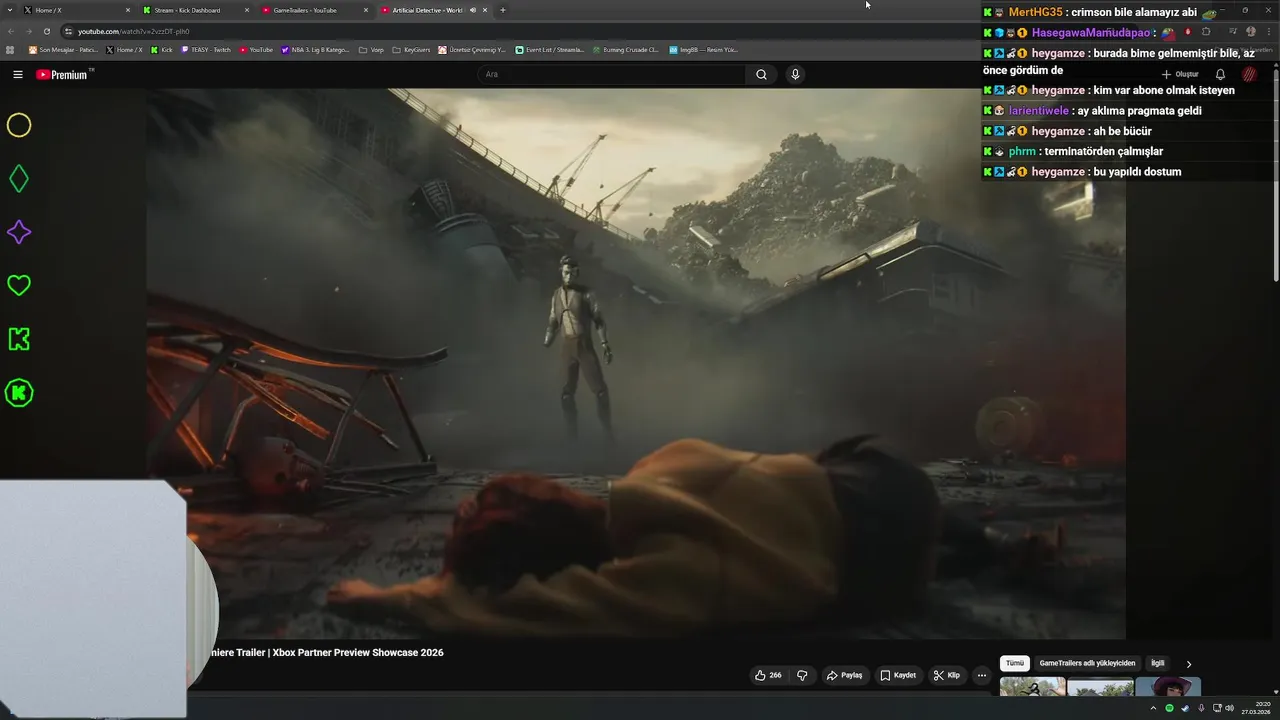Click the tray microphone icon
Screen dimensions: 1280x720
pos(1201,708)
